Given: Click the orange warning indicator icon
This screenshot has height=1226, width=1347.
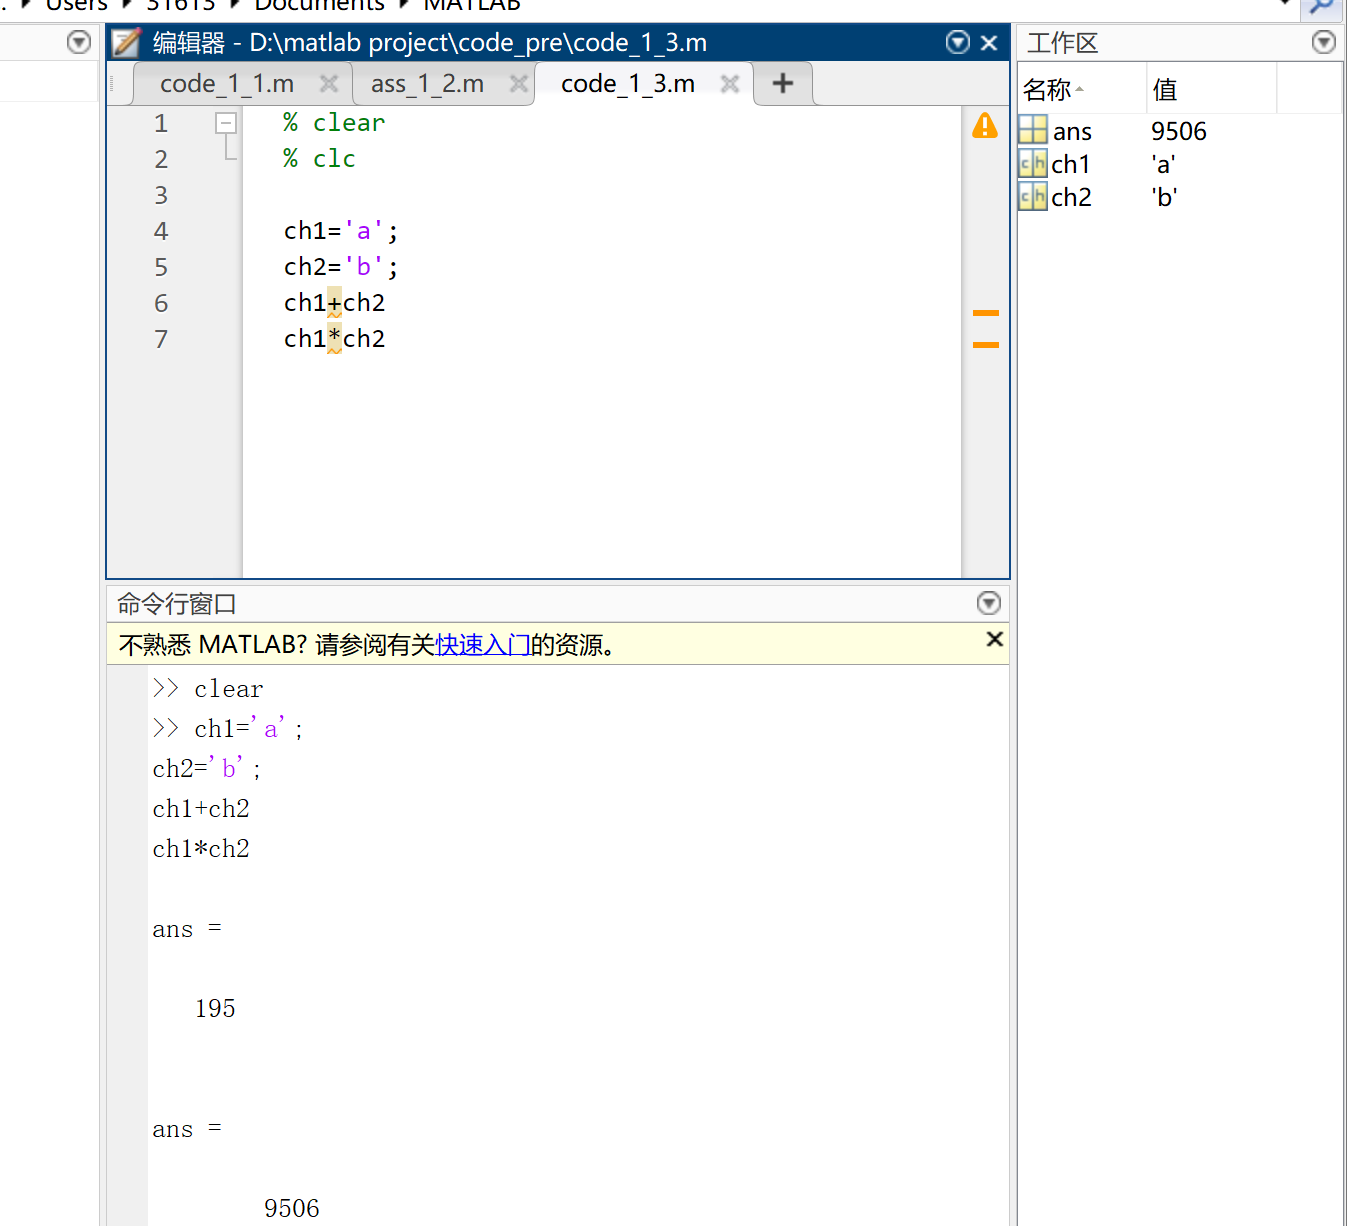Looking at the screenshot, I should (x=985, y=125).
